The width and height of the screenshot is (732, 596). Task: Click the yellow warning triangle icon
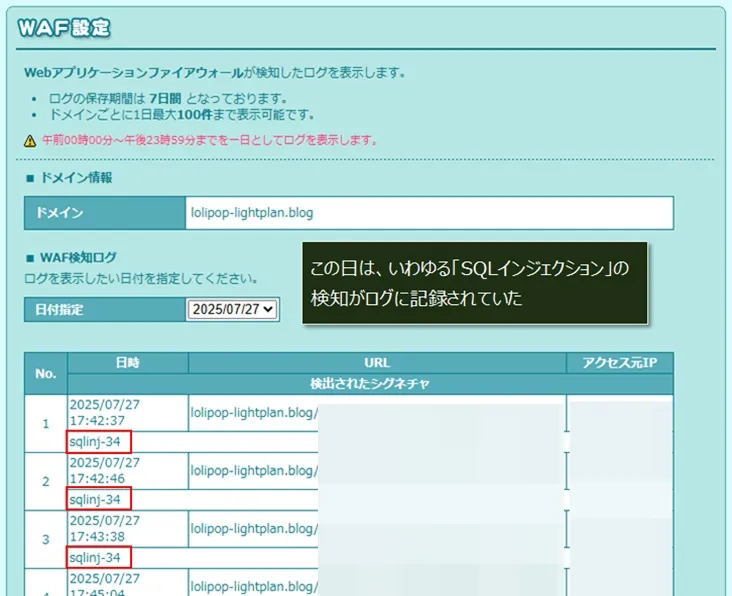click(30, 141)
